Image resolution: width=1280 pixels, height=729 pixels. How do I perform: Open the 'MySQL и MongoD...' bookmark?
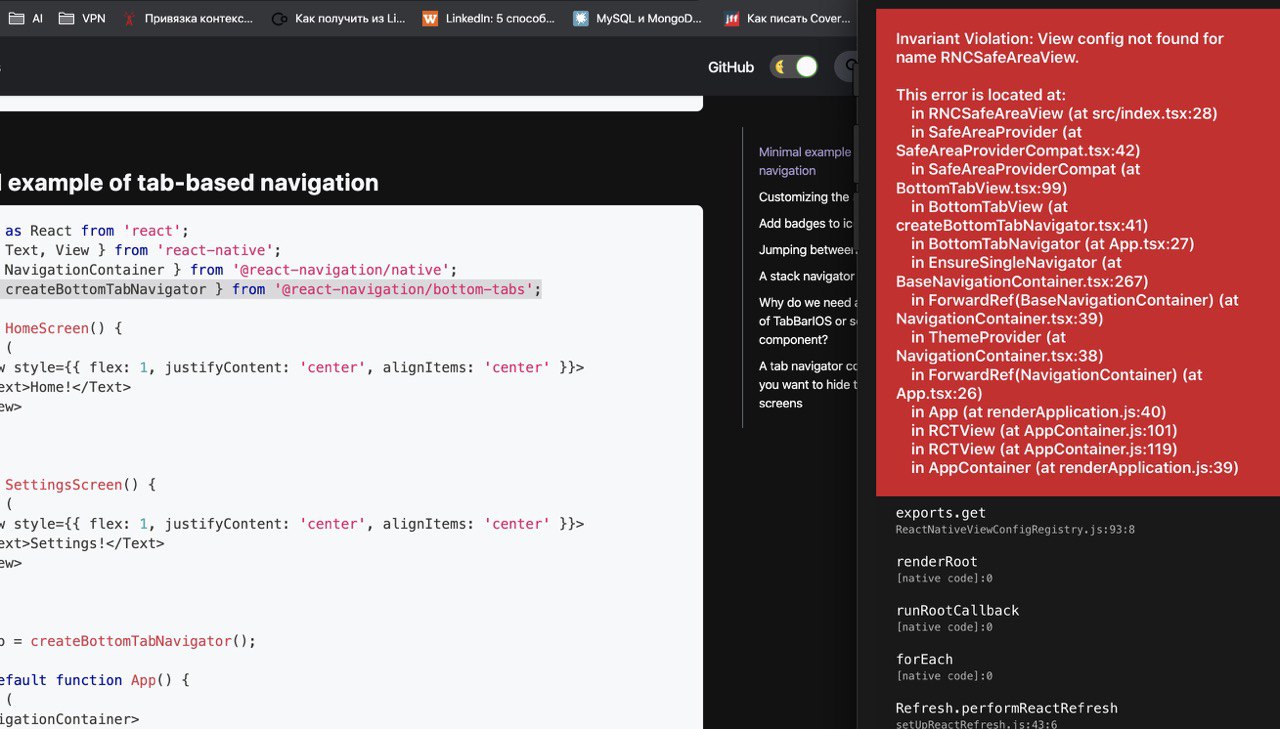click(638, 18)
